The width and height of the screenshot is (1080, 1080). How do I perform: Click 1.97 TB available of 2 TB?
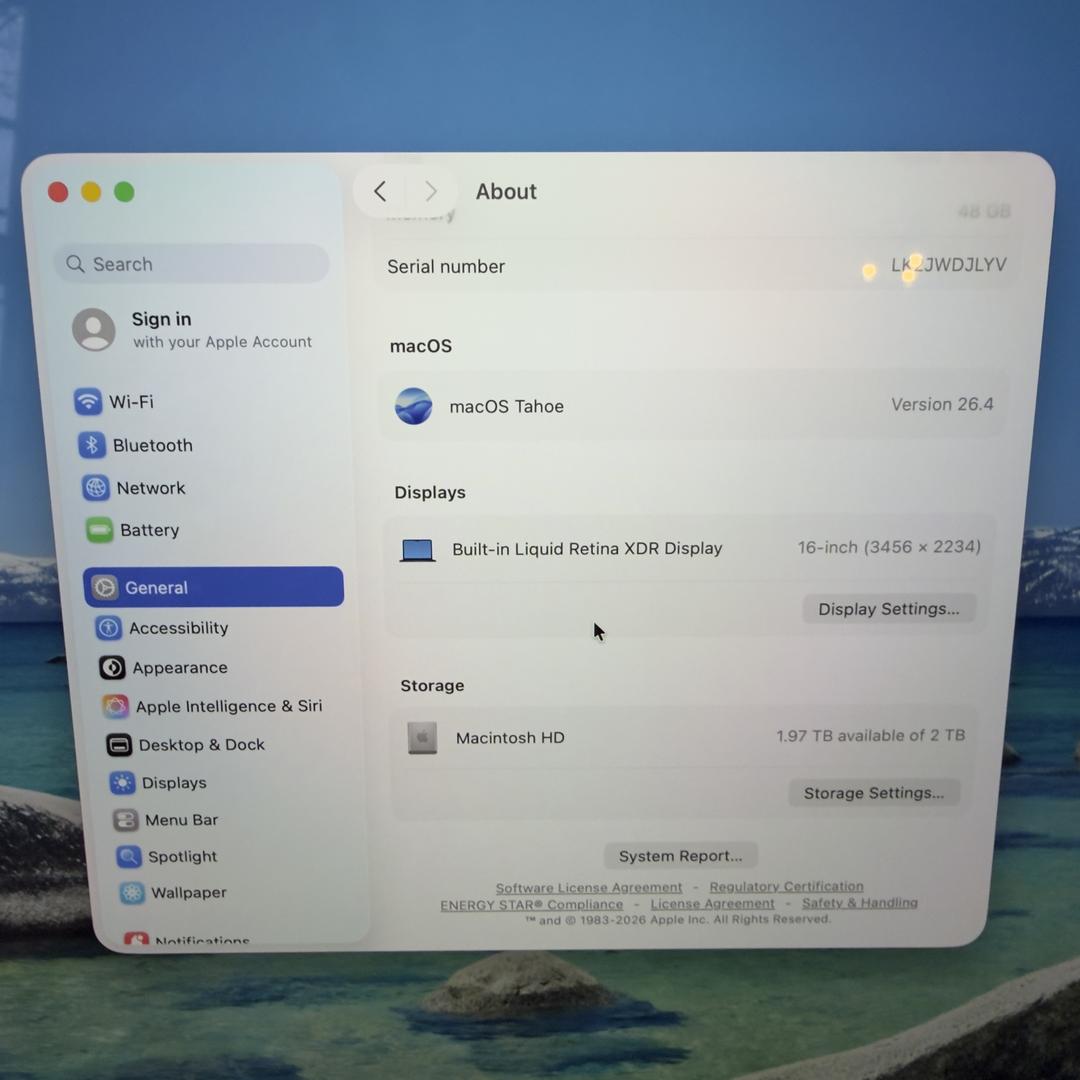tap(871, 736)
